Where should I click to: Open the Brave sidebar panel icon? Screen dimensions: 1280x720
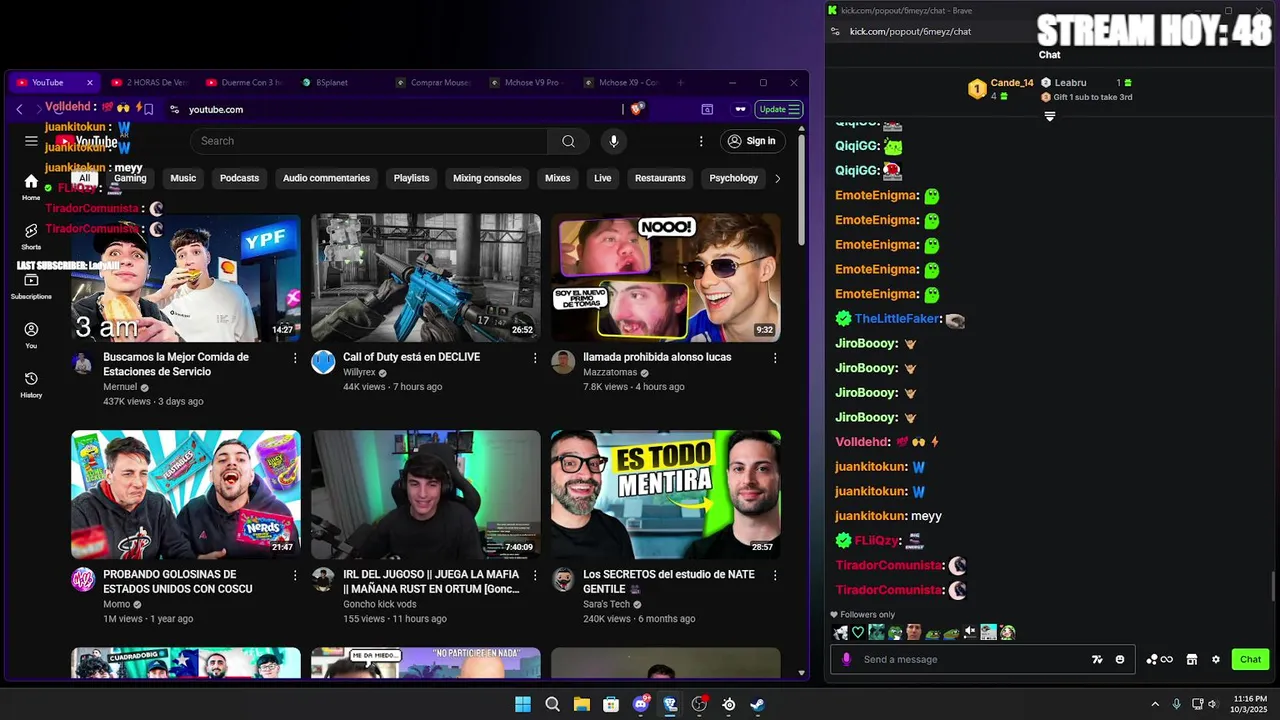pos(707,109)
